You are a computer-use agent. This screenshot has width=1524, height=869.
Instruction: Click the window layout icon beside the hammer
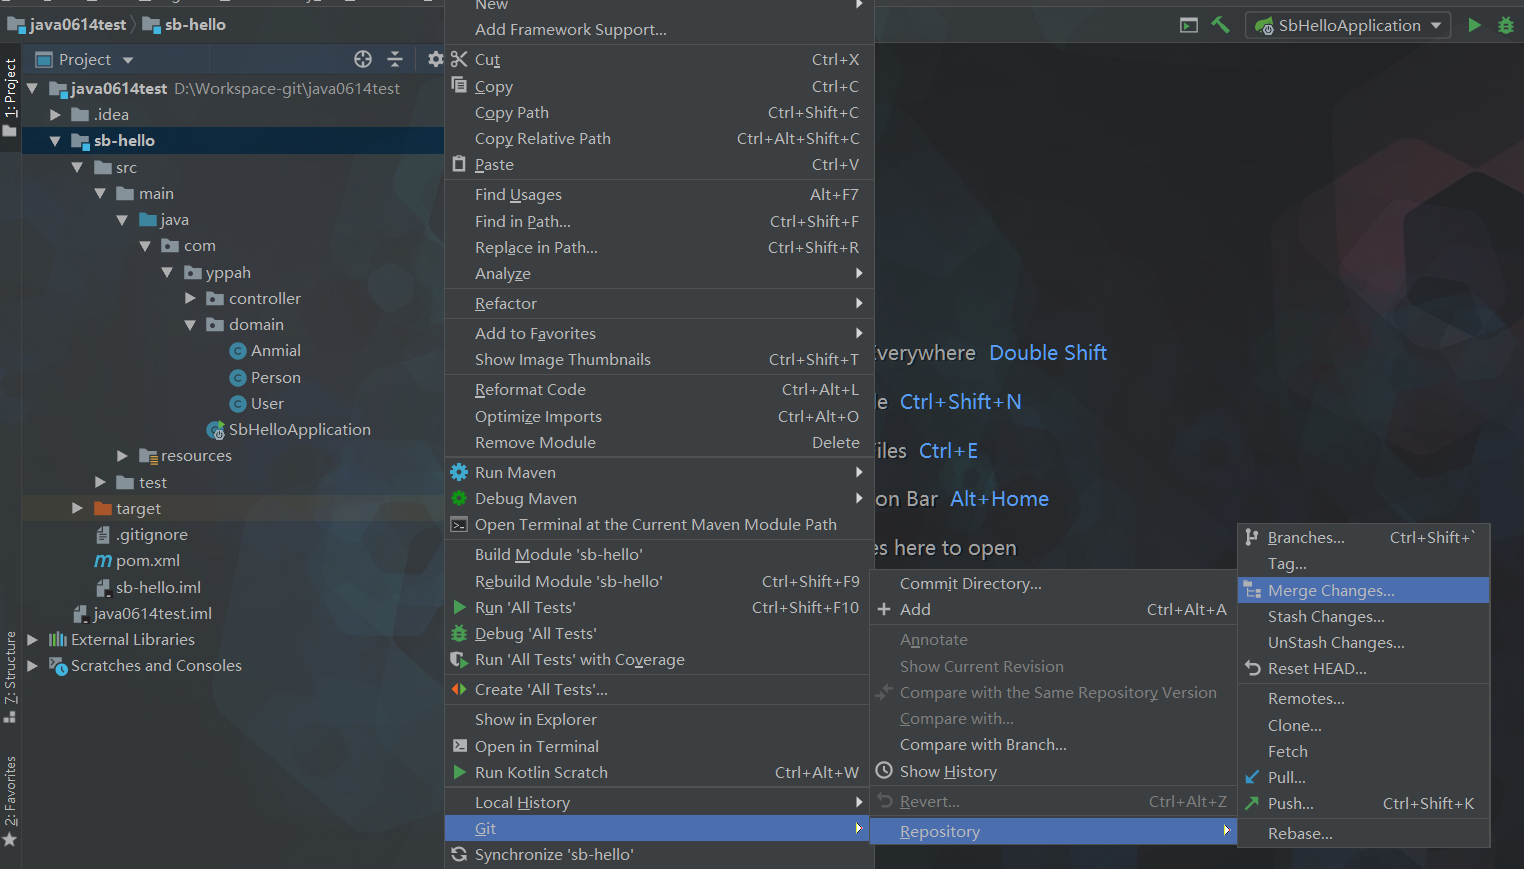point(1188,25)
